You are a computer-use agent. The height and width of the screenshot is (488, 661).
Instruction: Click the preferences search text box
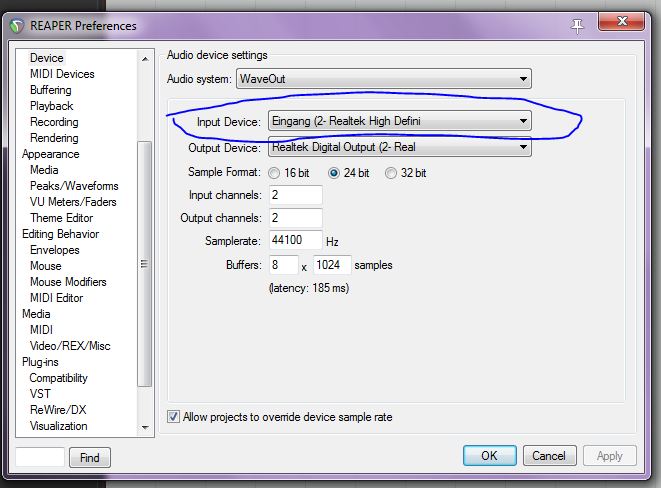(40, 457)
